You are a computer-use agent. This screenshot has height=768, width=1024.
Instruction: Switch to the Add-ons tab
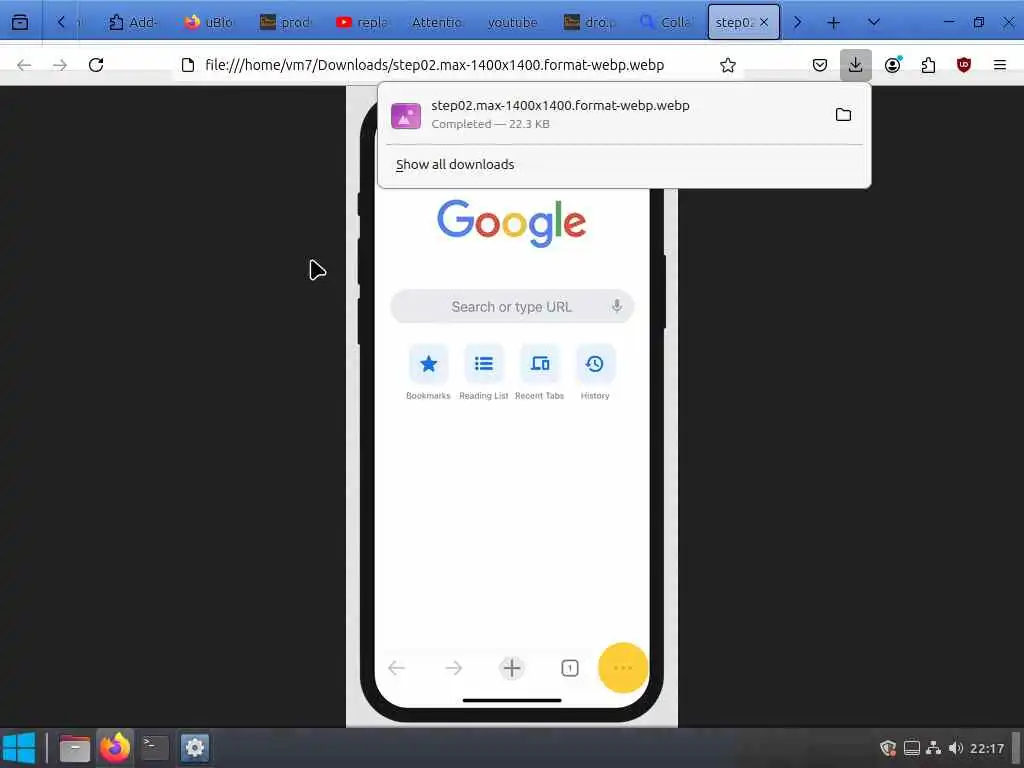click(132, 22)
